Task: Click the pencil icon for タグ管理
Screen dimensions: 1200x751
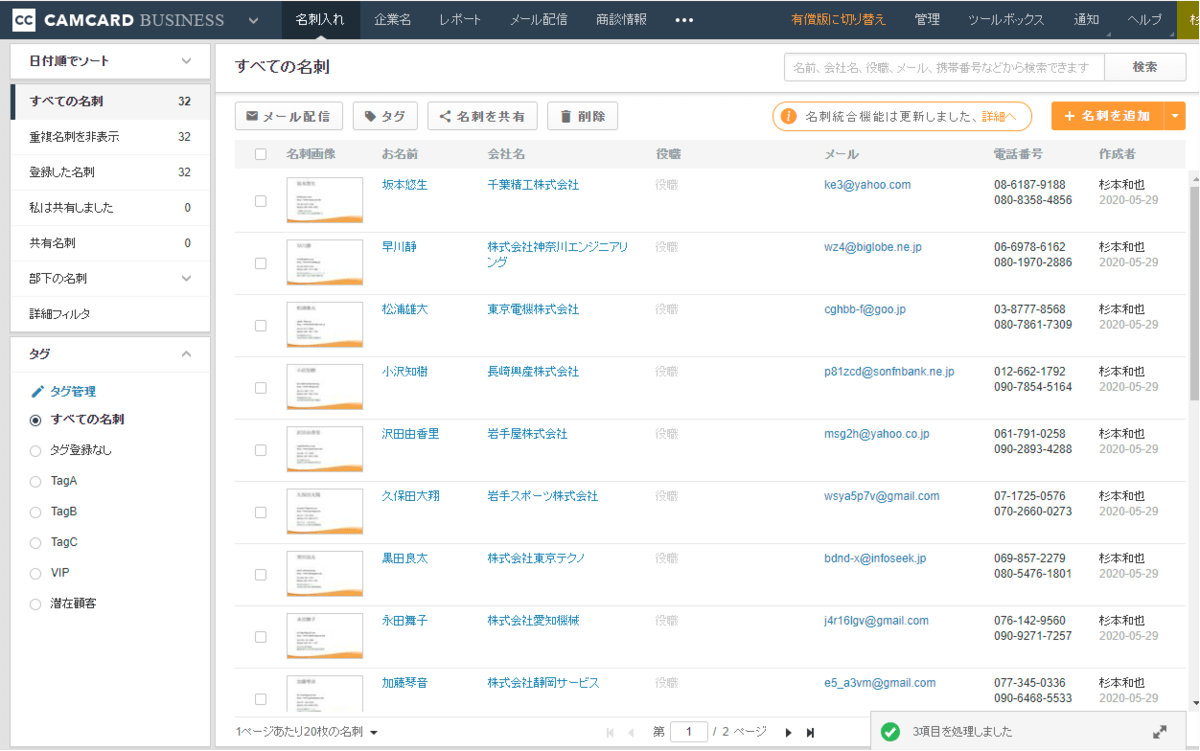Action: (x=38, y=391)
